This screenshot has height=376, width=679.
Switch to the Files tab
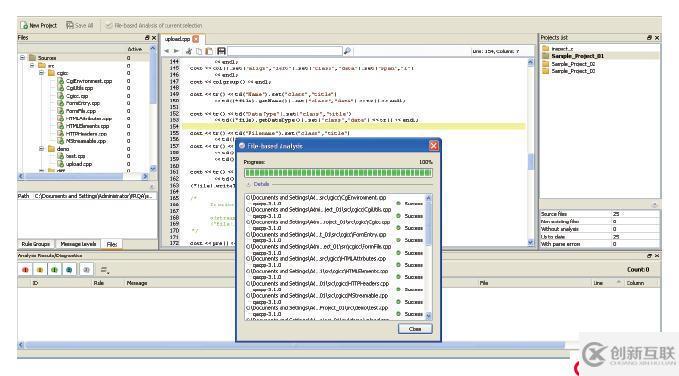(x=112, y=244)
